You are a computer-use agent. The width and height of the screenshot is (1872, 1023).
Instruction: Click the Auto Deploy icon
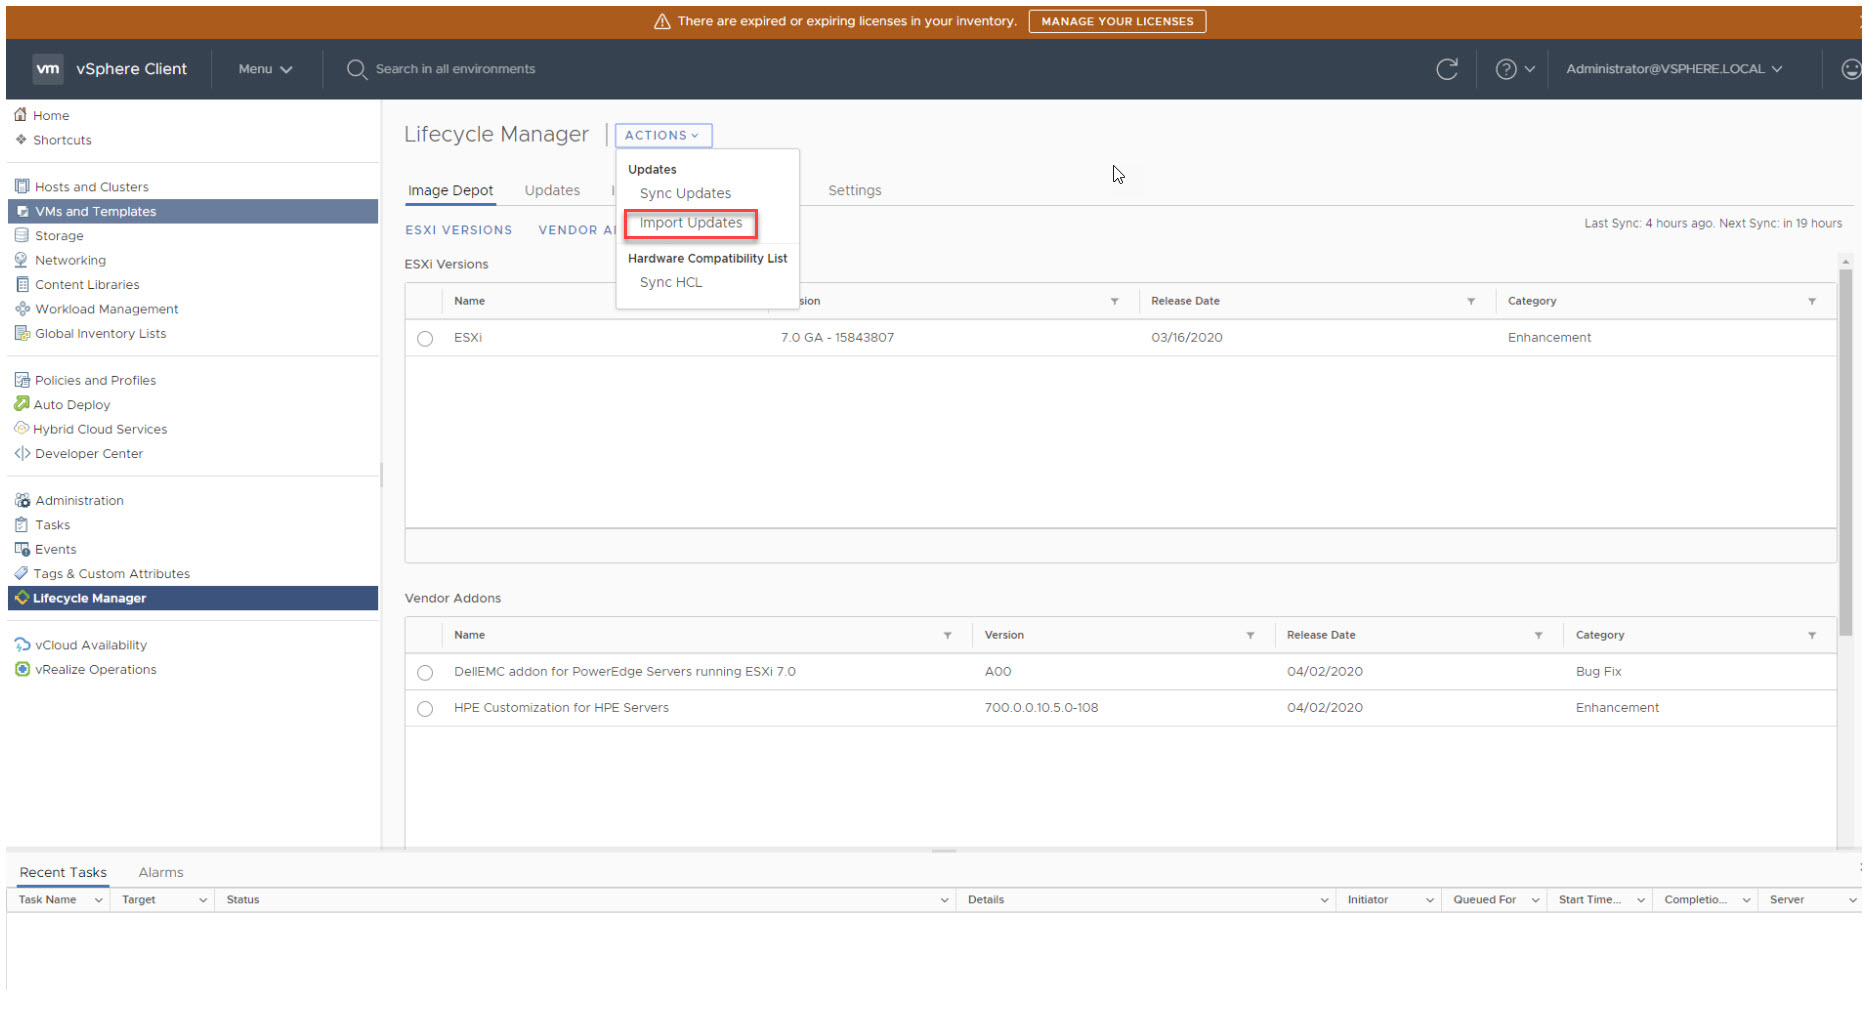pyautogui.click(x=21, y=405)
